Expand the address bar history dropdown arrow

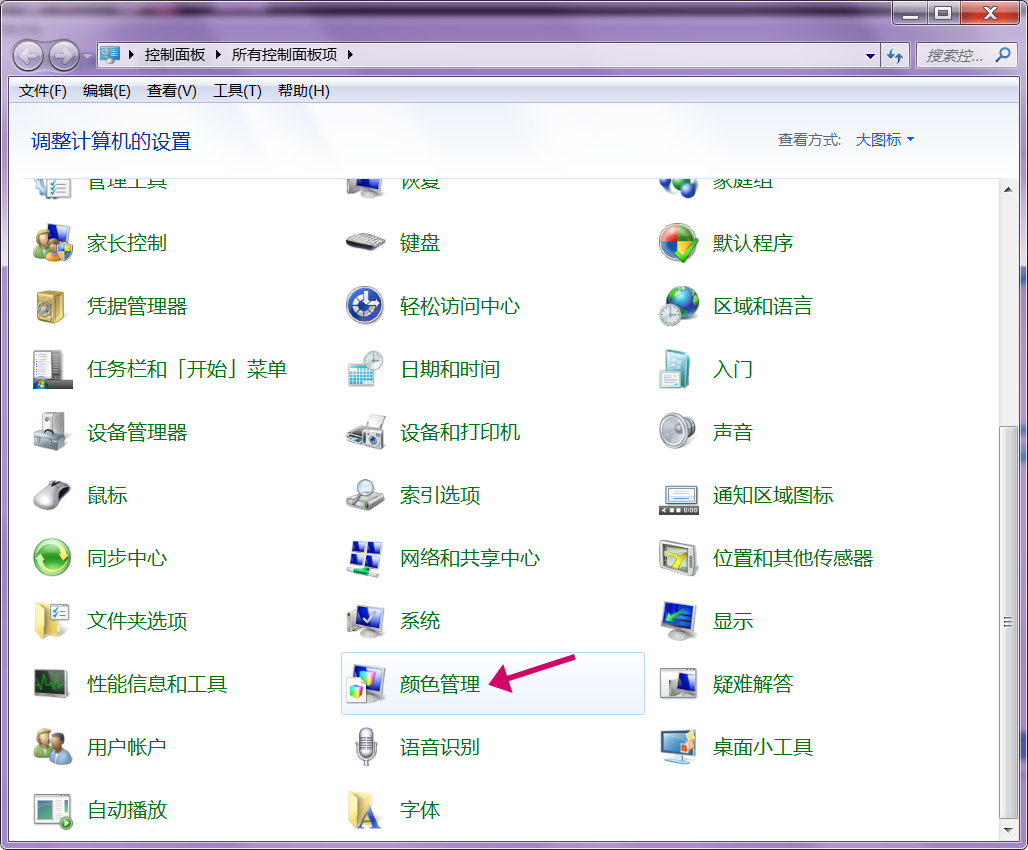(870, 56)
